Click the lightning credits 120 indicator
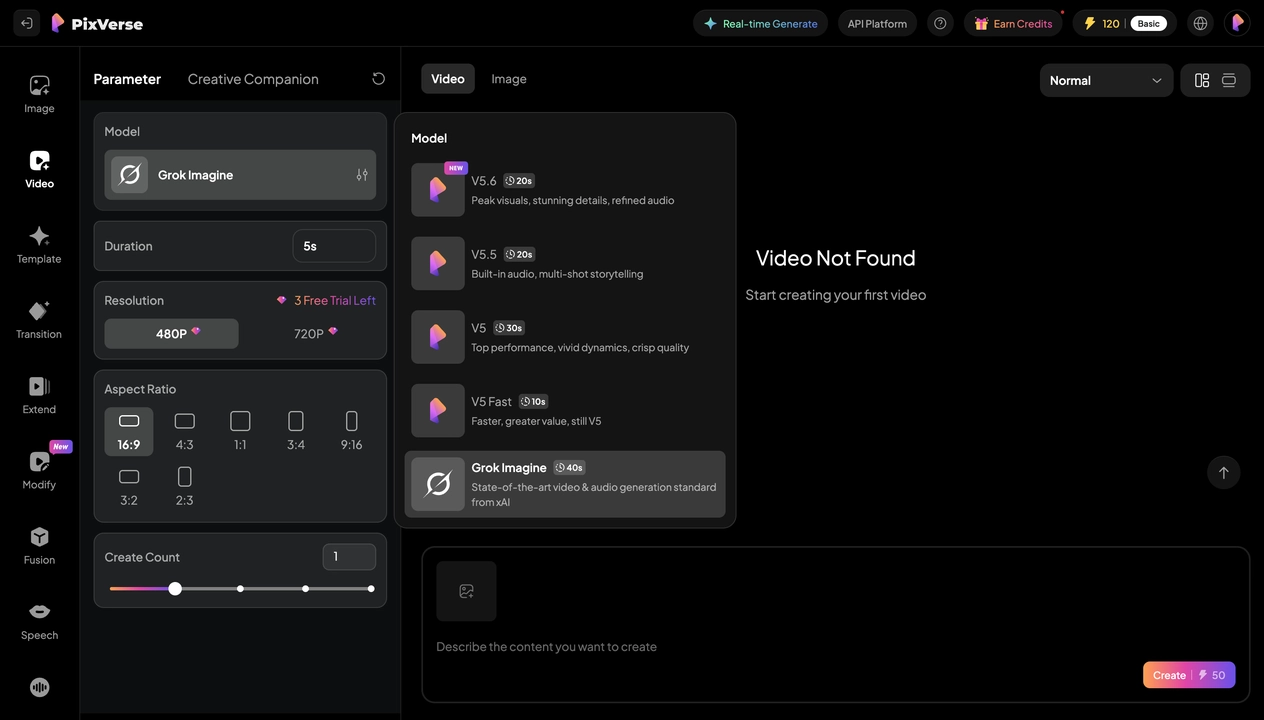This screenshot has width=1264, height=720. click(1102, 23)
